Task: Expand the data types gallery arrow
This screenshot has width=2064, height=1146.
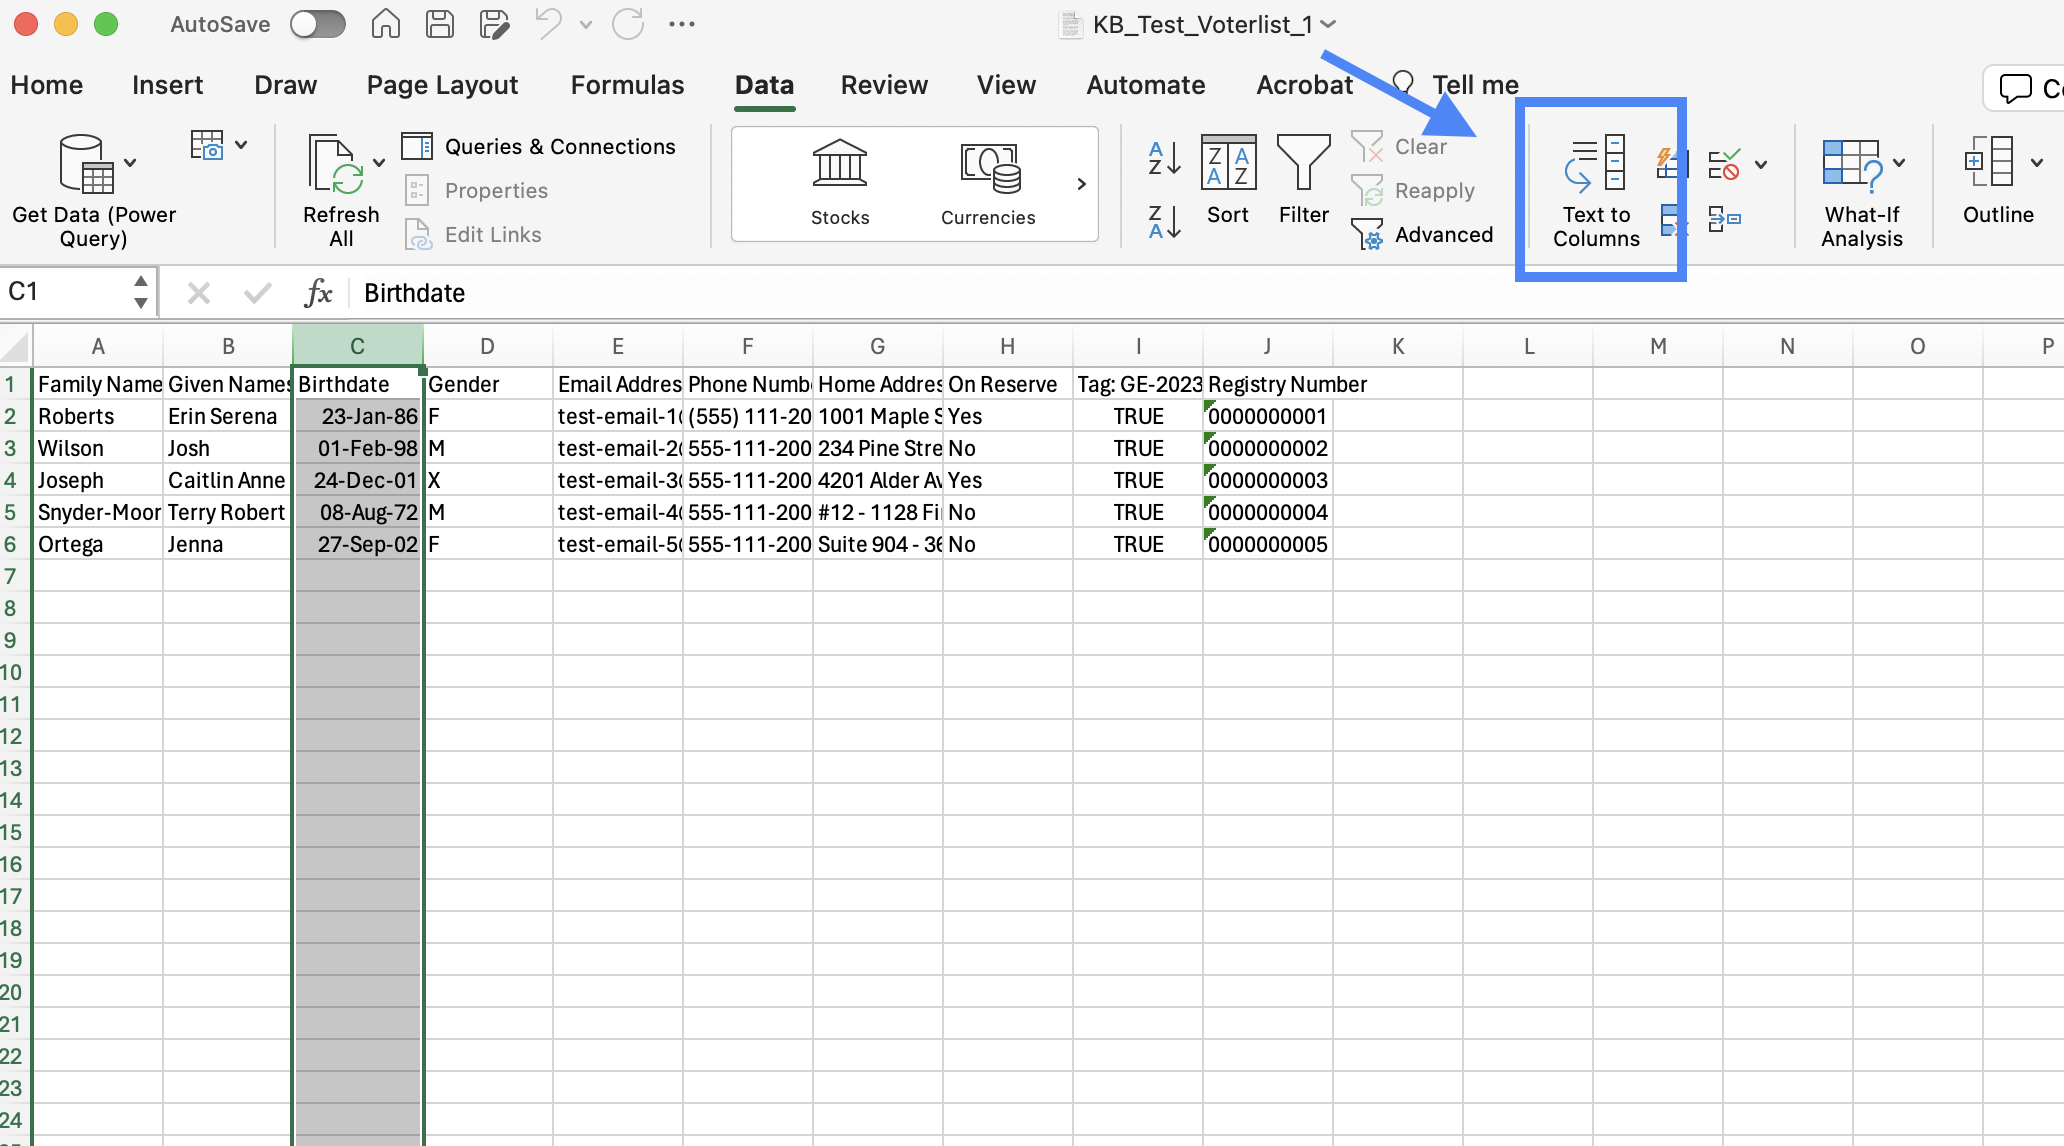Action: (1081, 184)
